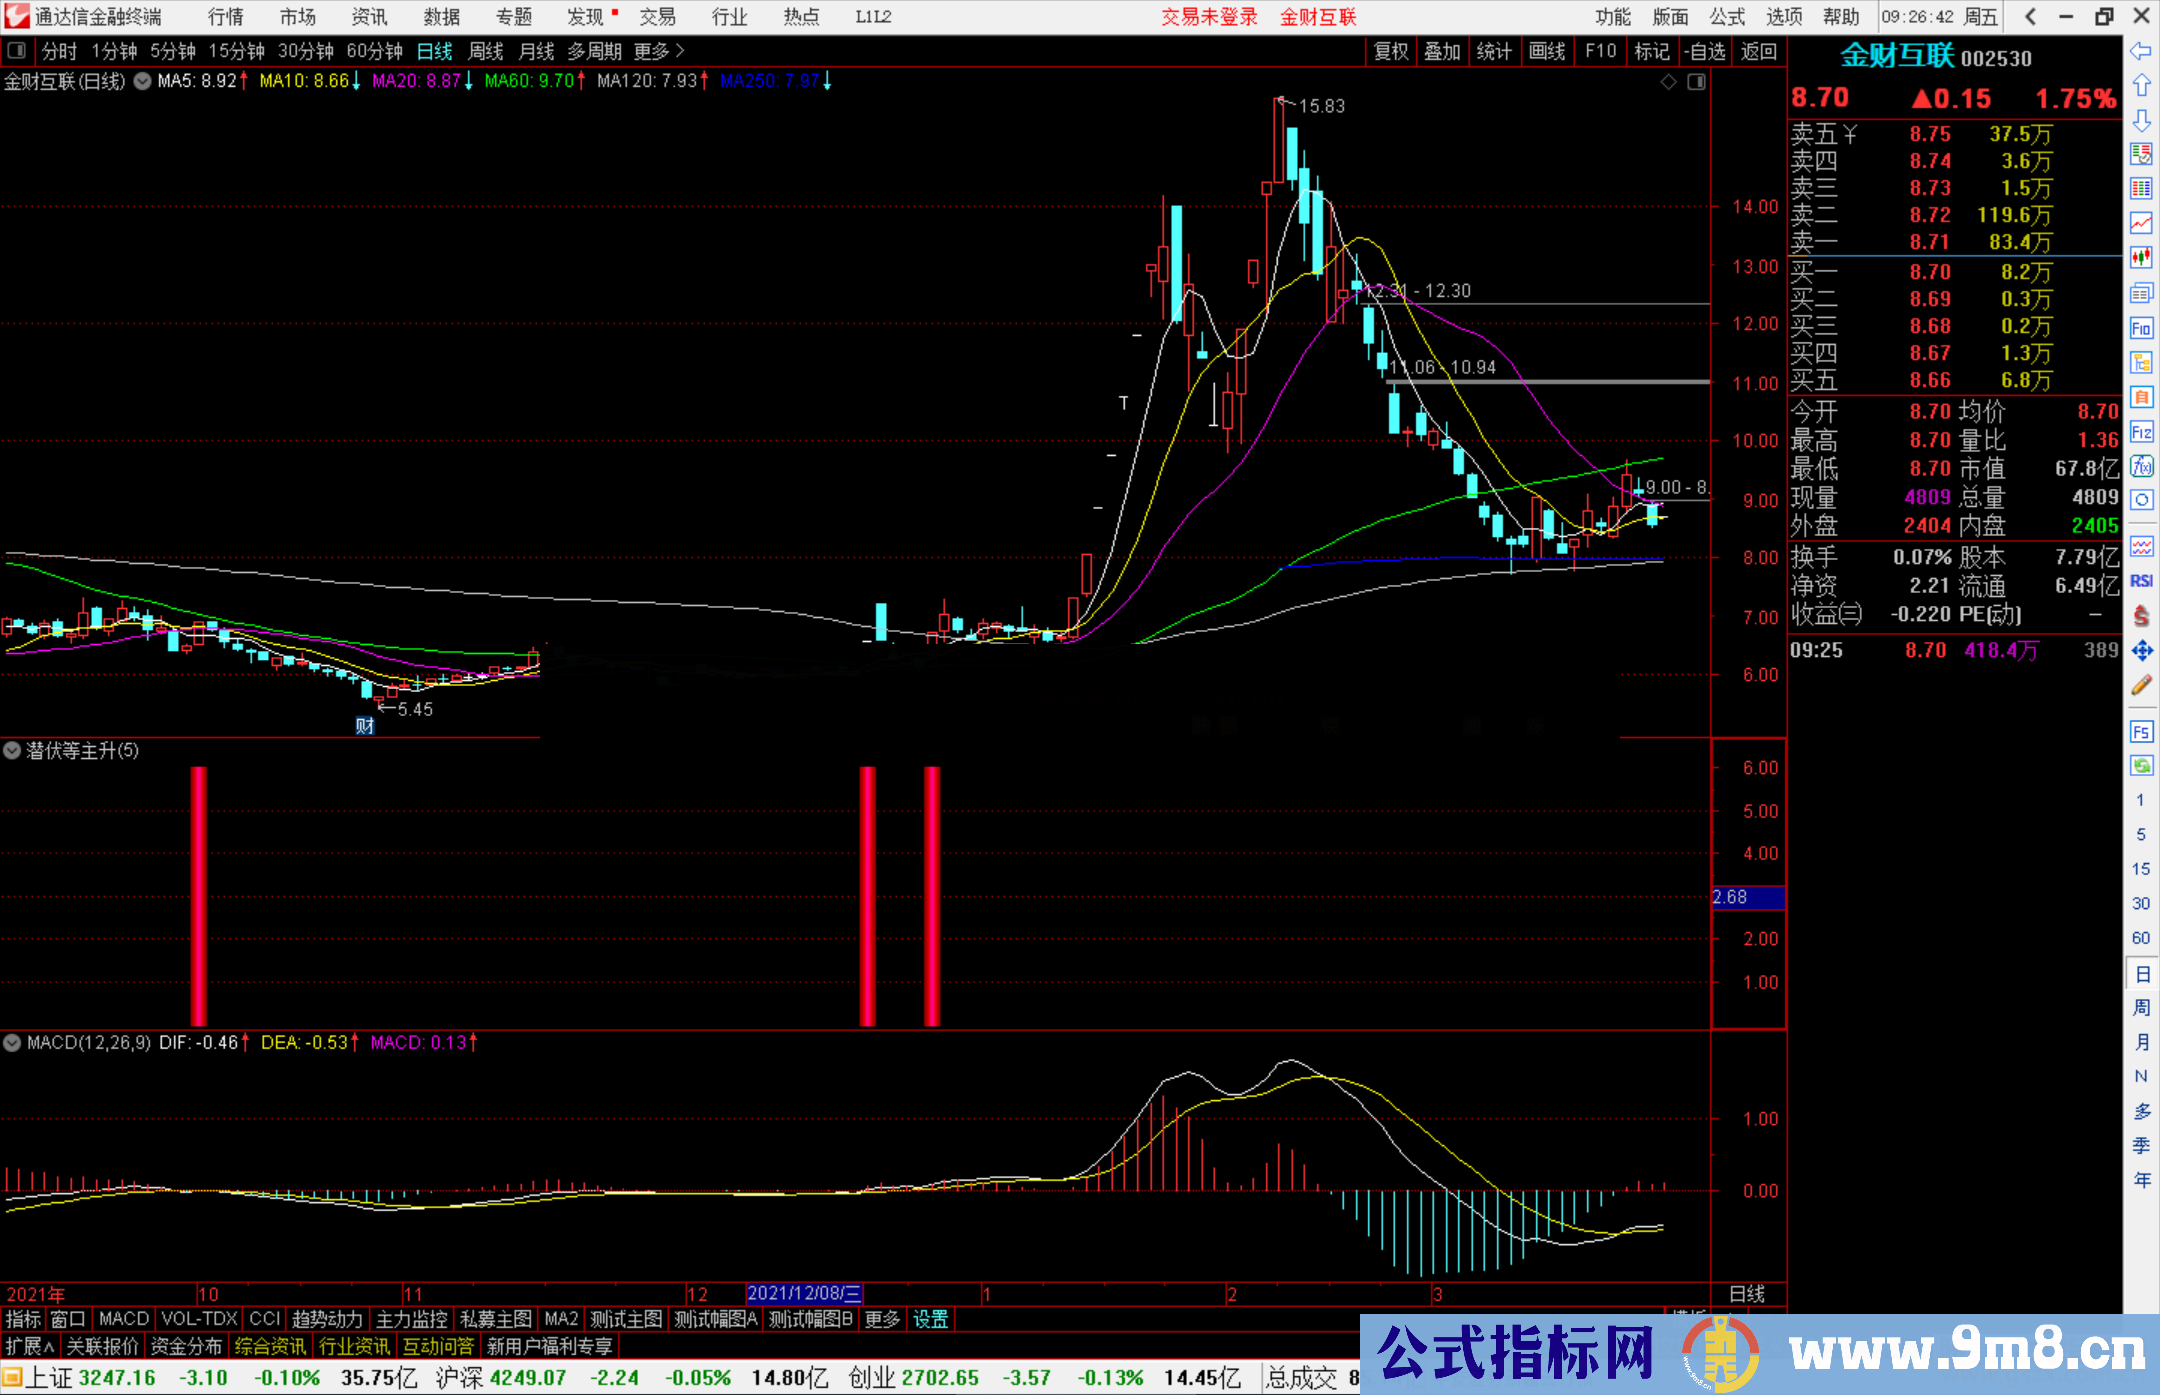Click the back arrow sidebar icon
2160x1395 pixels.
[x=2141, y=51]
